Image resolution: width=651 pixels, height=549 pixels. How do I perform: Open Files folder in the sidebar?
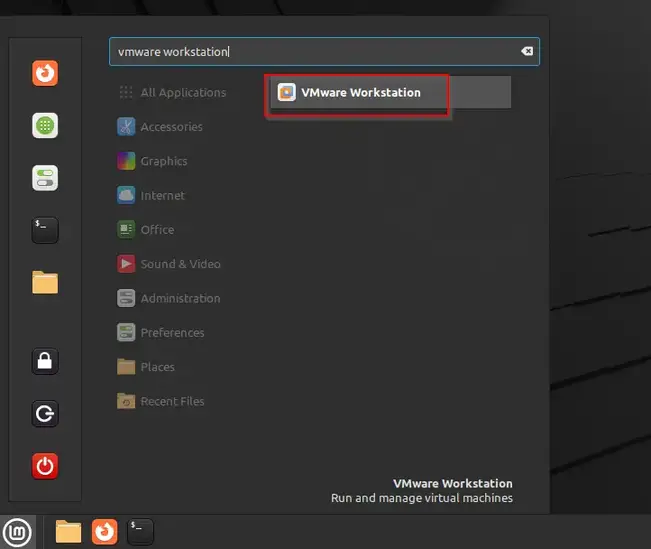click(x=45, y=282)
